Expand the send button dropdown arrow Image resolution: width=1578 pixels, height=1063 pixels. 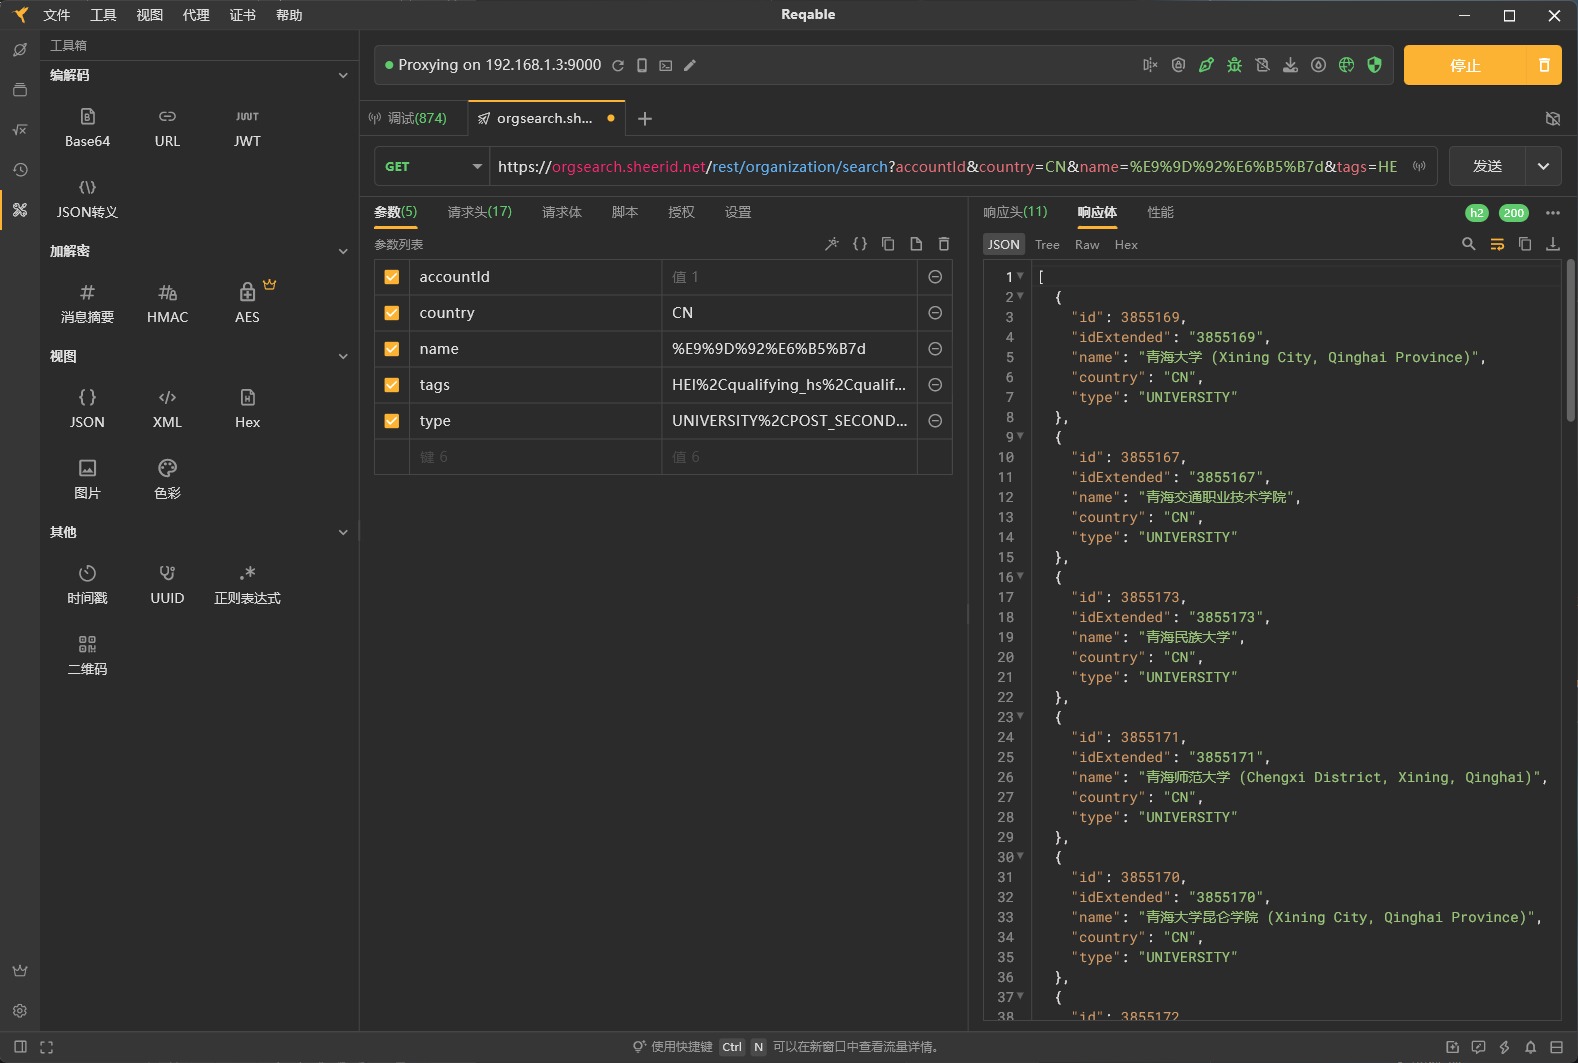click(1543, 167)
